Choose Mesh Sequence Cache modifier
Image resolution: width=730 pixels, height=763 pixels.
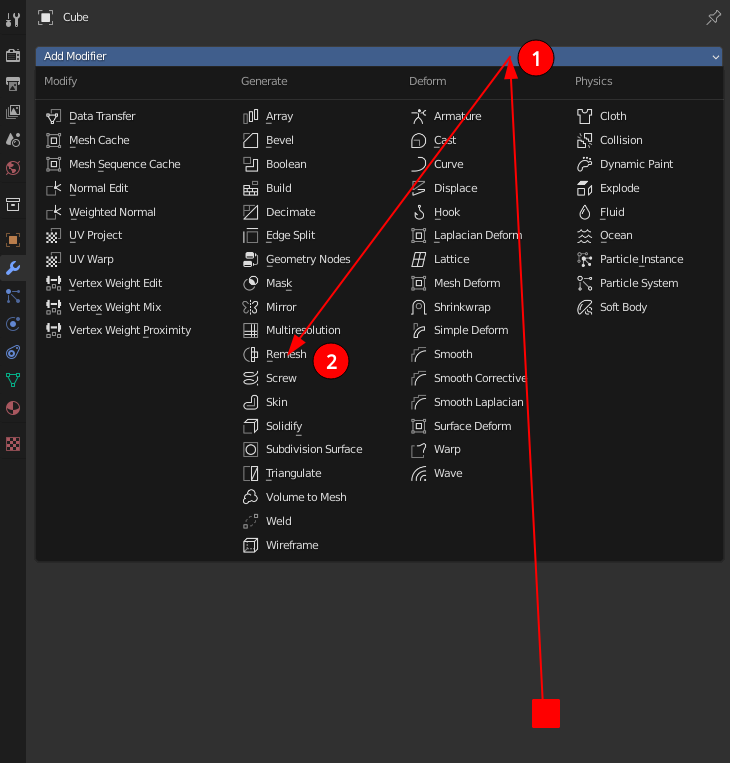coord(112,164)
